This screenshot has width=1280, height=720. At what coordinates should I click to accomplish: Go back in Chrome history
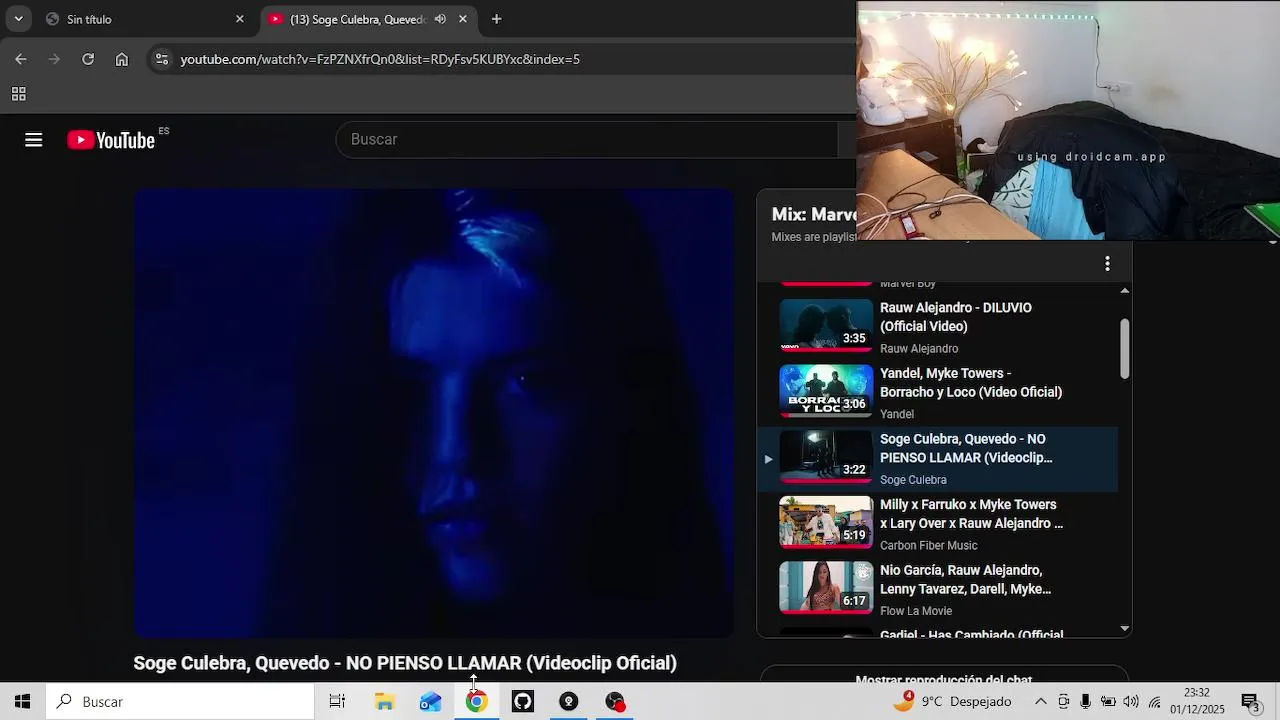click(x=21, y=59)
